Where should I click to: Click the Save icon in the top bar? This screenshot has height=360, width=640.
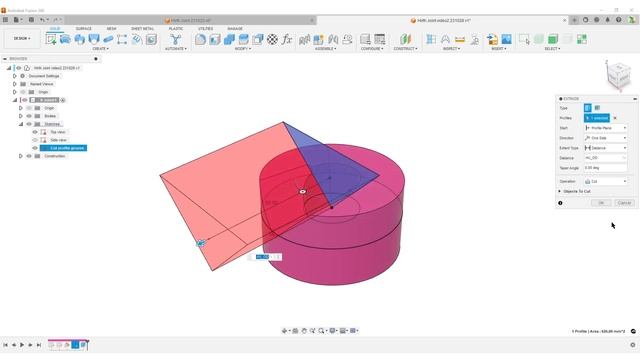[31, 20]
